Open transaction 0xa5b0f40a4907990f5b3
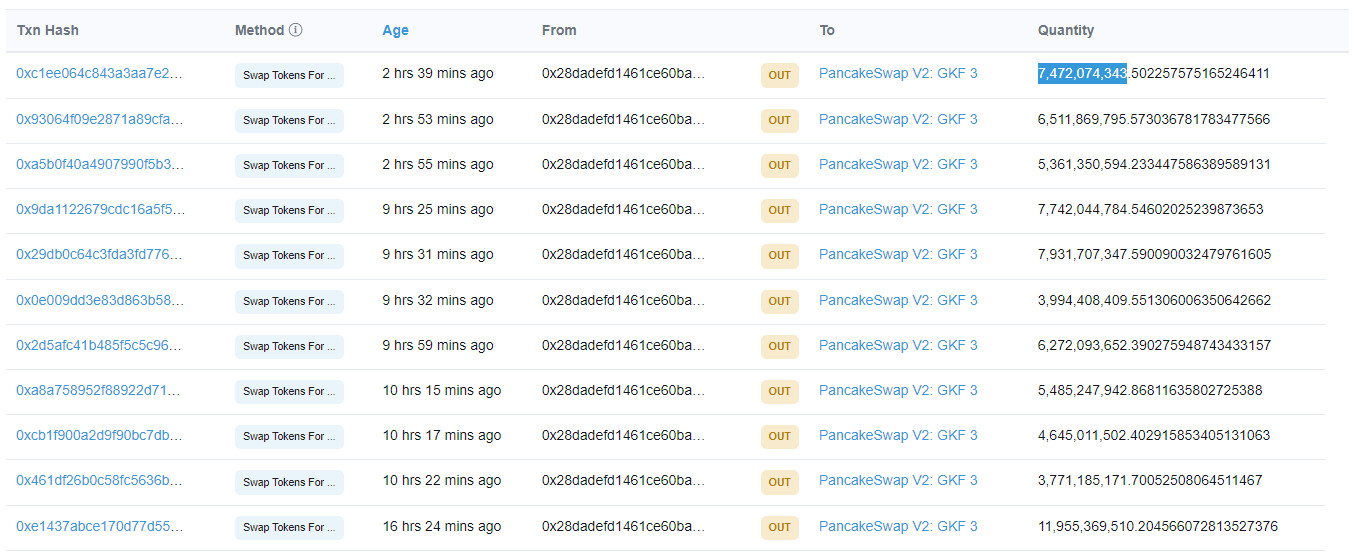The image size is (1360, 553). 99,165
